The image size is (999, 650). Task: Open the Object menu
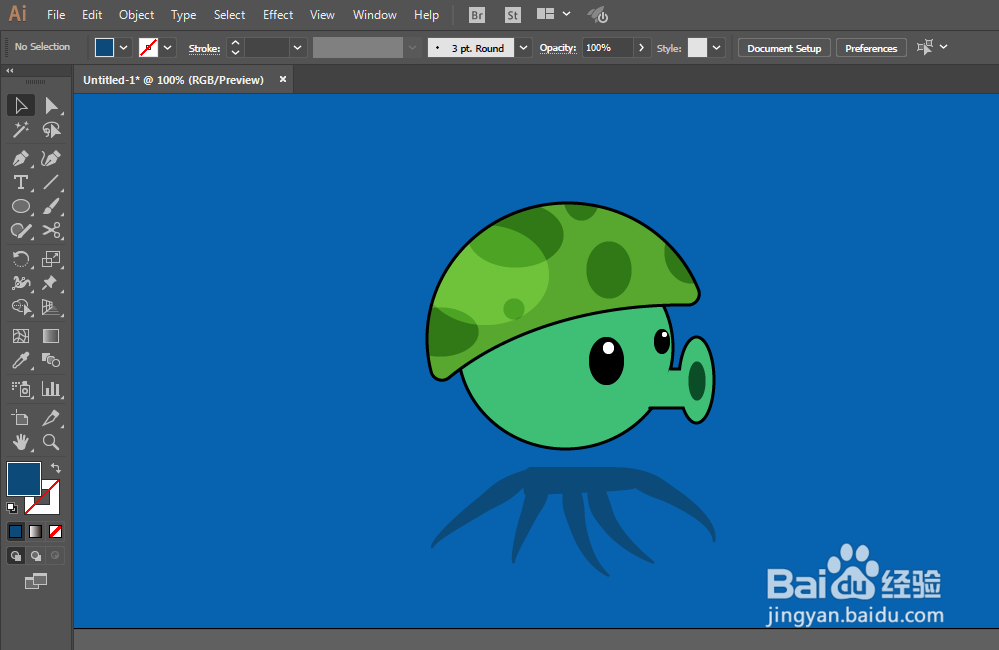136,15
